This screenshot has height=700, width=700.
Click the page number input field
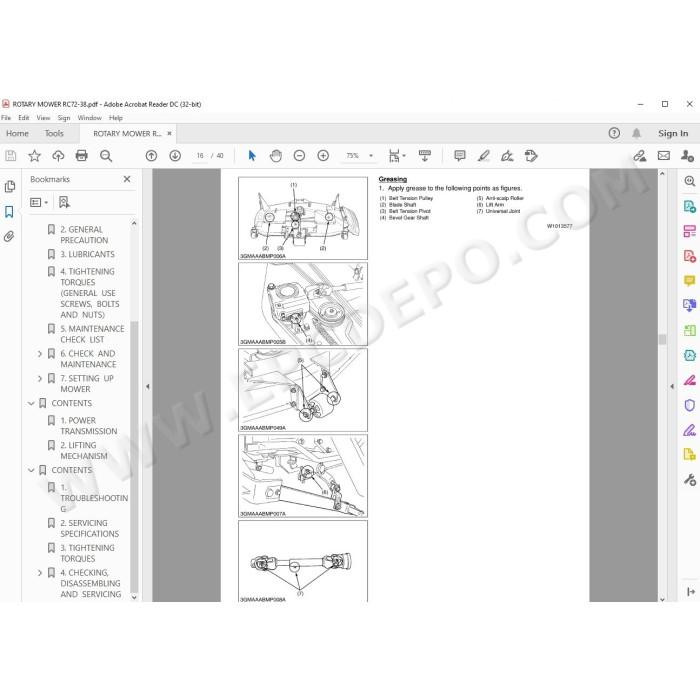pyautogui.click(x=200, y=156)
